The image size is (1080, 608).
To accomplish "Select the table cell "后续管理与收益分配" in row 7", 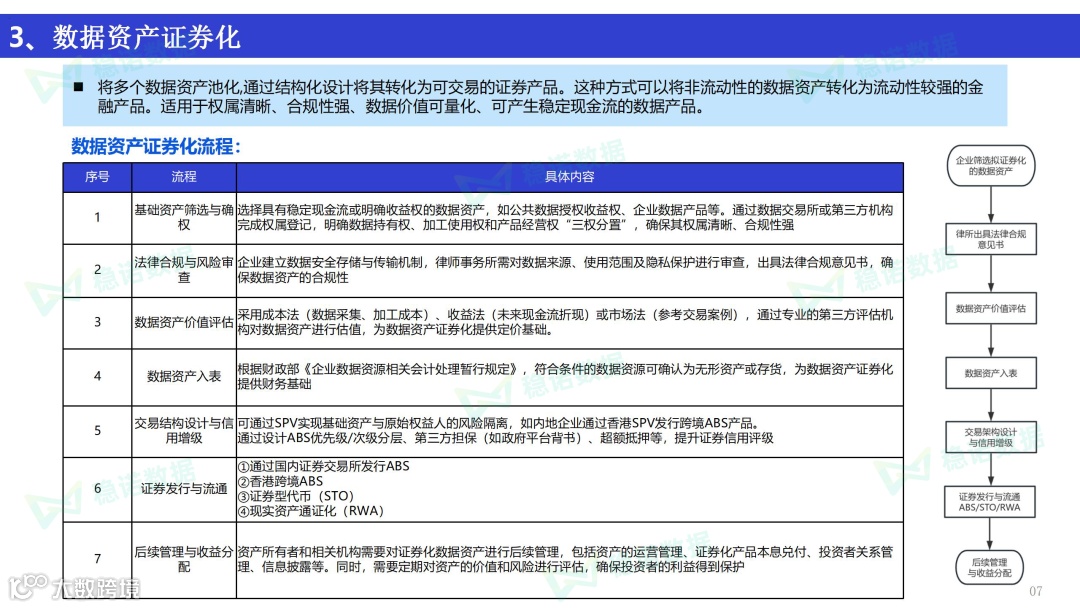I will [184, 559].
